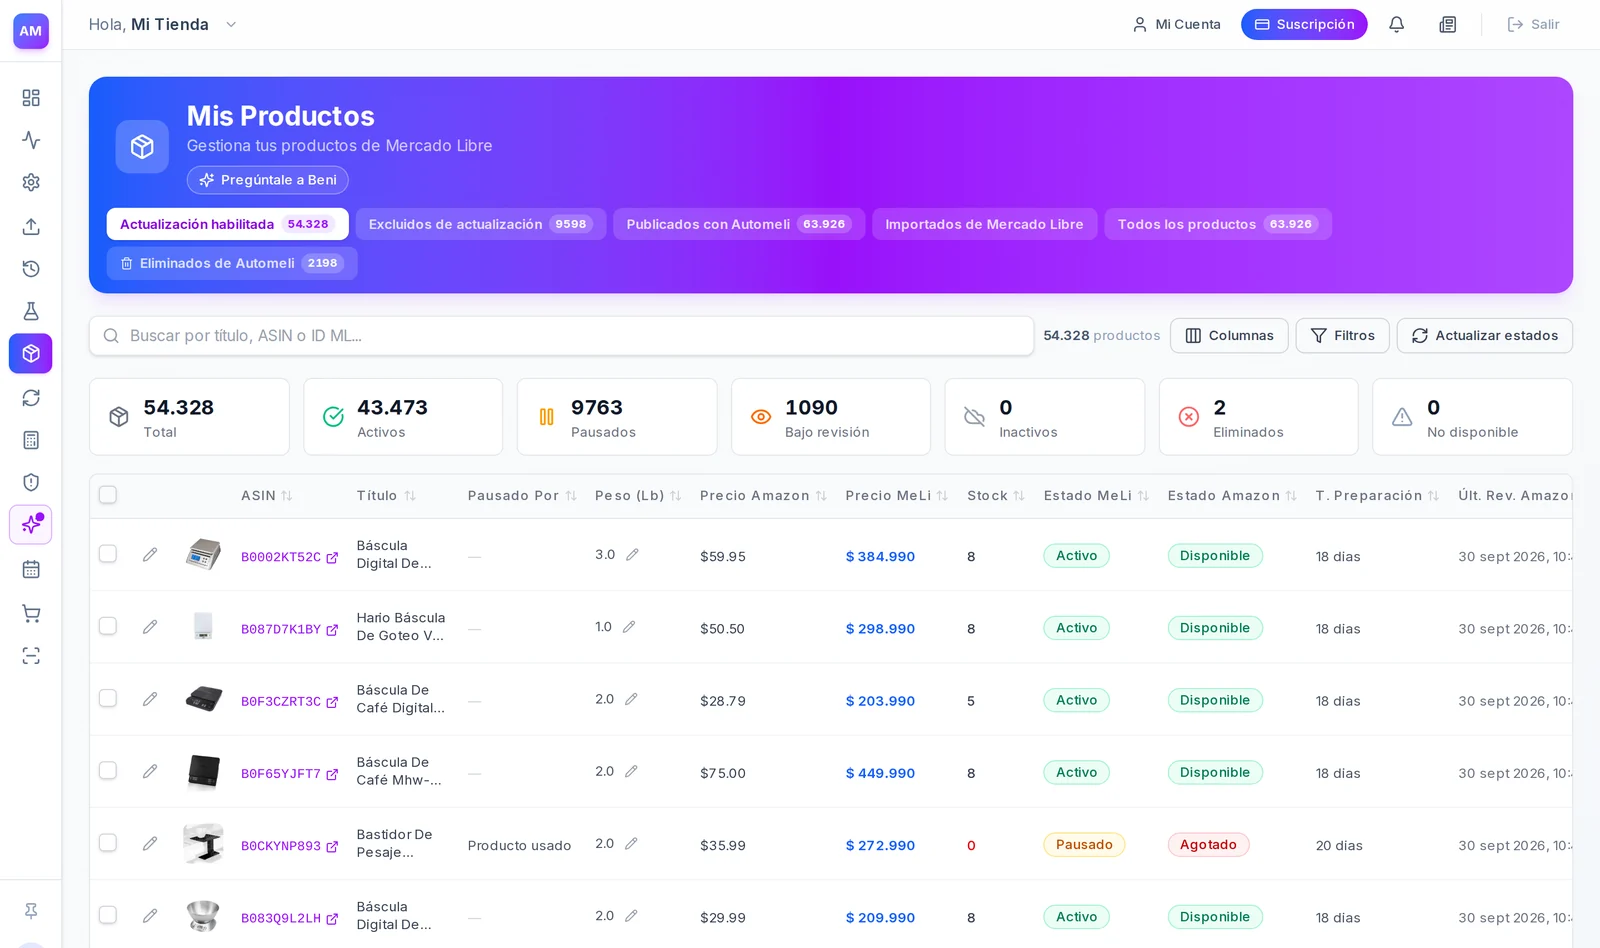Edit product B0002KT52C with pencil icon
The width and height of the screenshot is (1600, 948).
pos(150,555)
